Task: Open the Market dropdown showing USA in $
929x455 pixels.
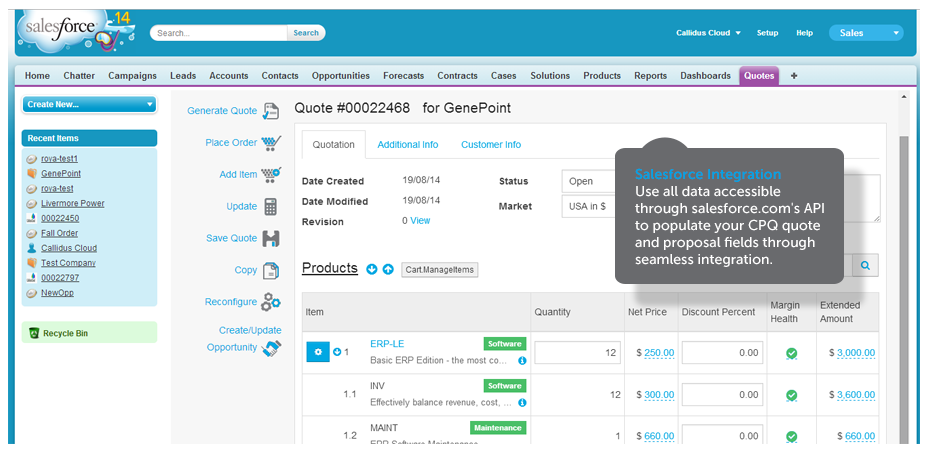Action: 589,206
